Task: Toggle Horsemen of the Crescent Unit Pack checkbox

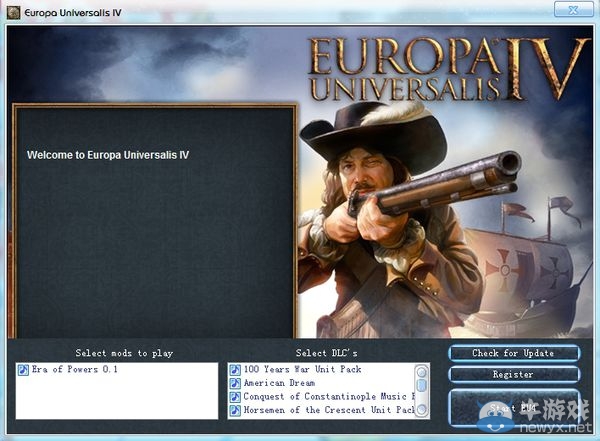Action: (235, 410)
